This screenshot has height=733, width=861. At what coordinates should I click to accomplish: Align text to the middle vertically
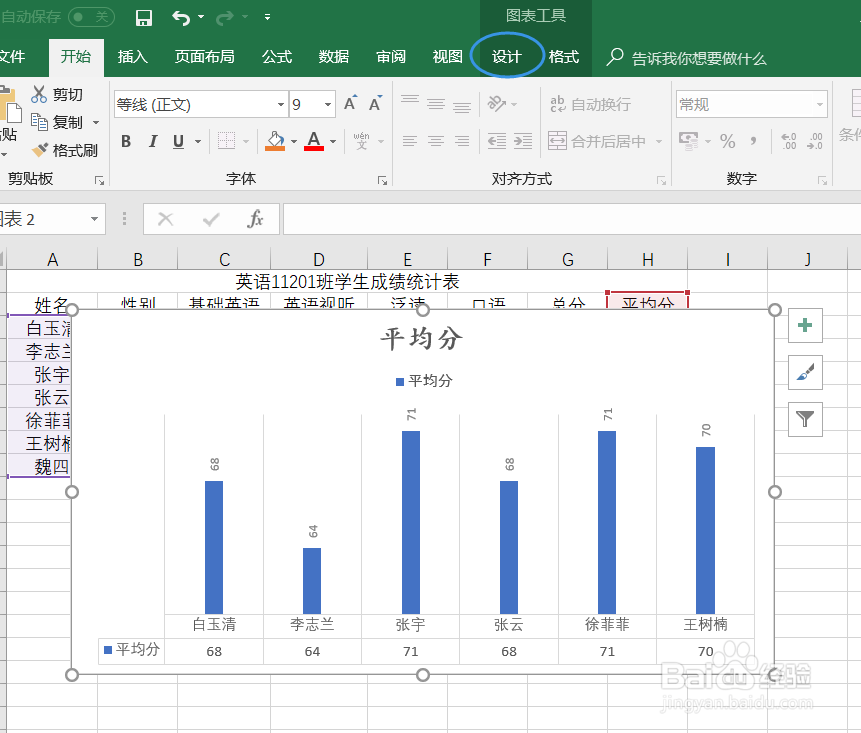(436, 103)
